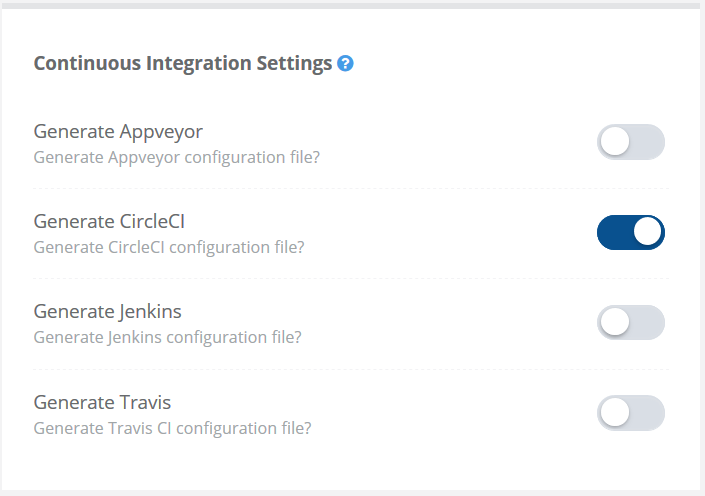Select the Generate CircleCI title label
This screenshot has height=496, width=705.
(109, 221)
